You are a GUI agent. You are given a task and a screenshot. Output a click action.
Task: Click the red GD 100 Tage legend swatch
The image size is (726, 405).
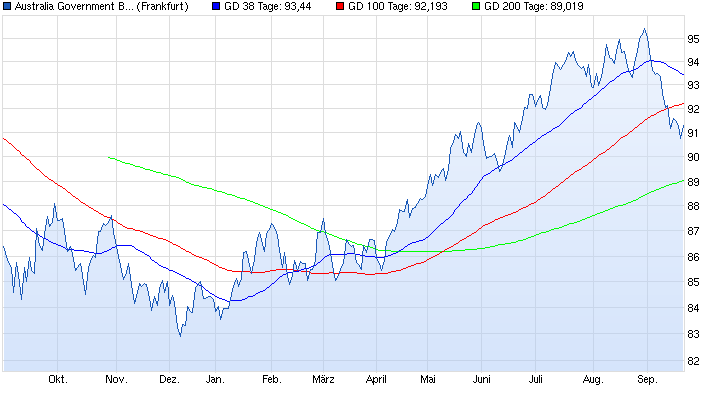tap(340, 7)
